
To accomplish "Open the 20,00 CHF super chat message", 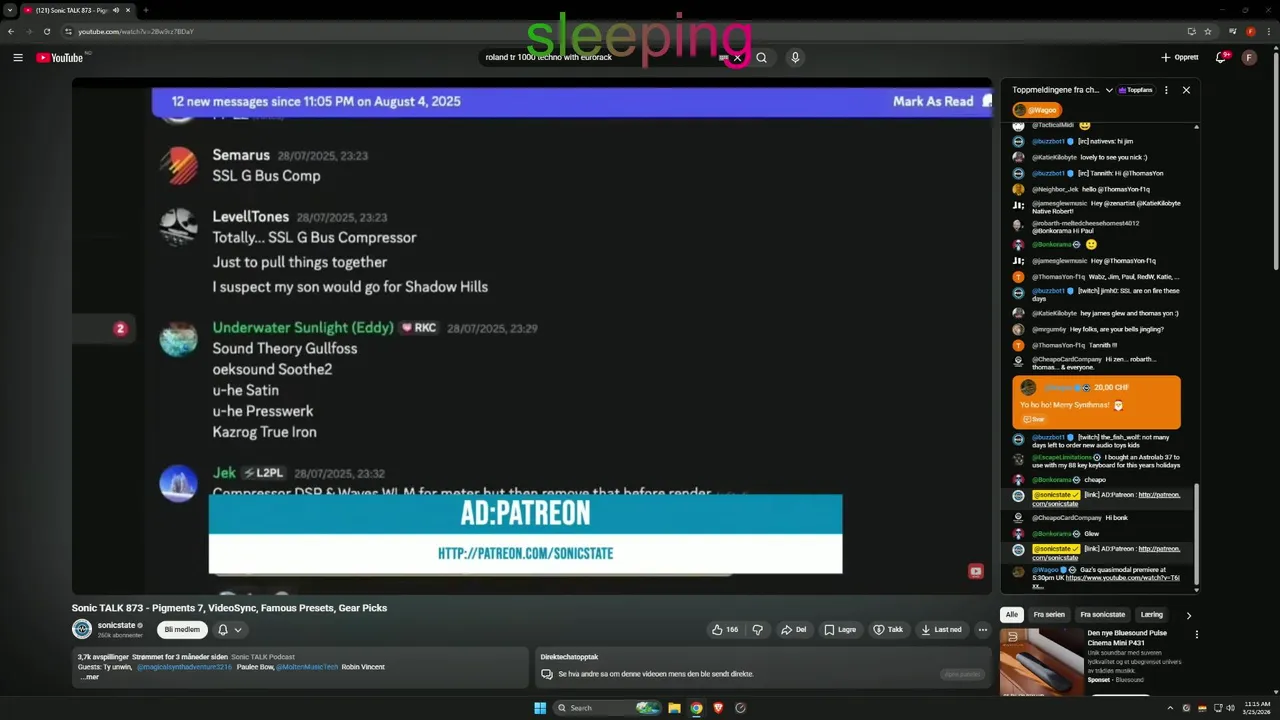I will point(1096,401).
